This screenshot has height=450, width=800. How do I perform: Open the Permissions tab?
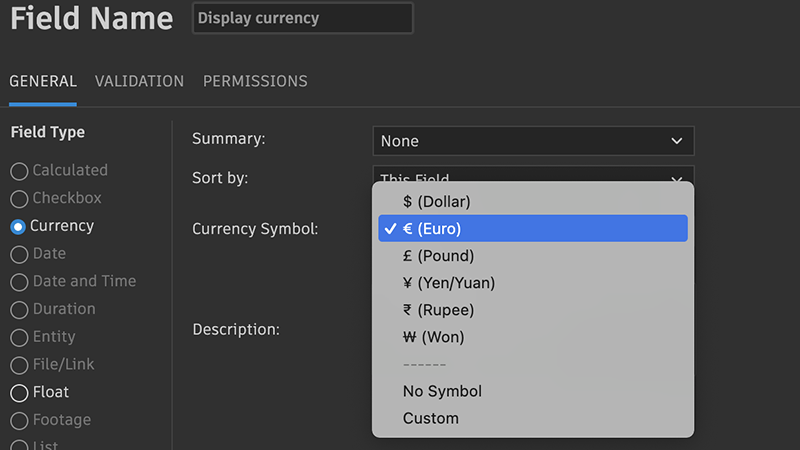pos(255,82)
